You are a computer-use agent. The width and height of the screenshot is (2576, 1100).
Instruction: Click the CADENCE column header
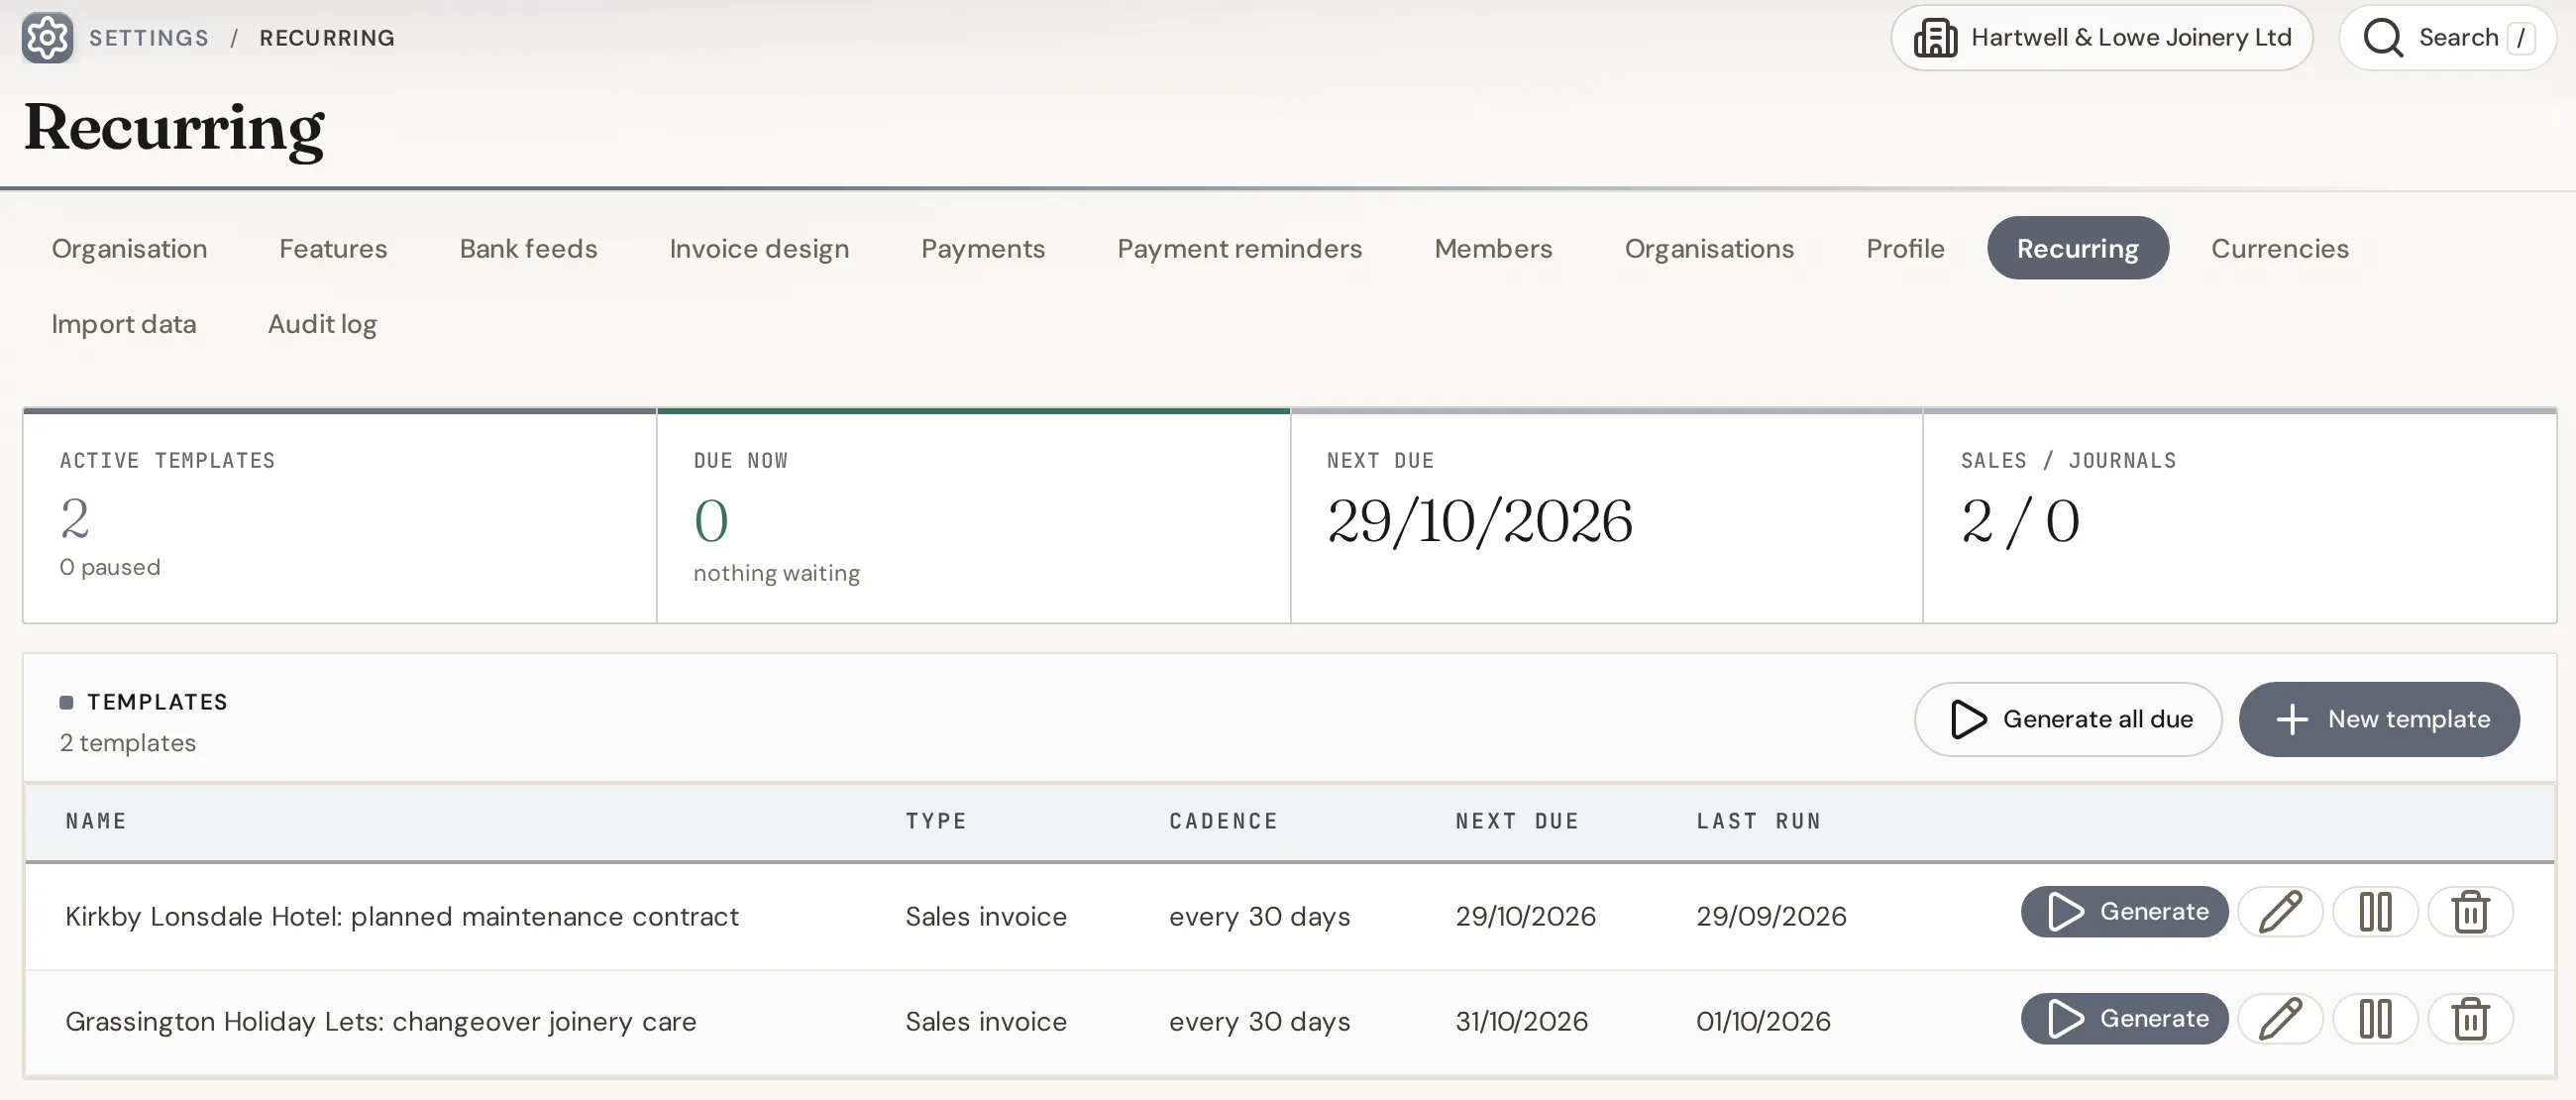(x=1223, y=821)
